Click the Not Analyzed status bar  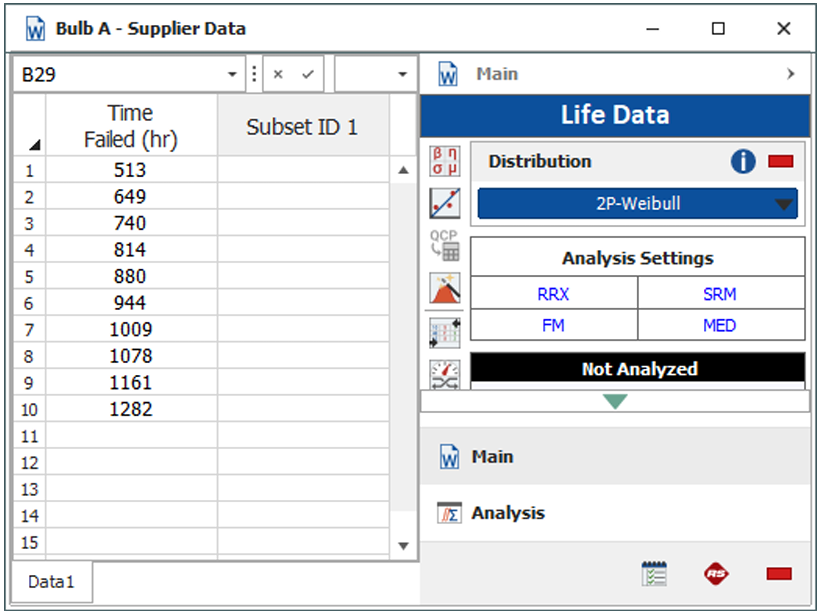(637, 369)
